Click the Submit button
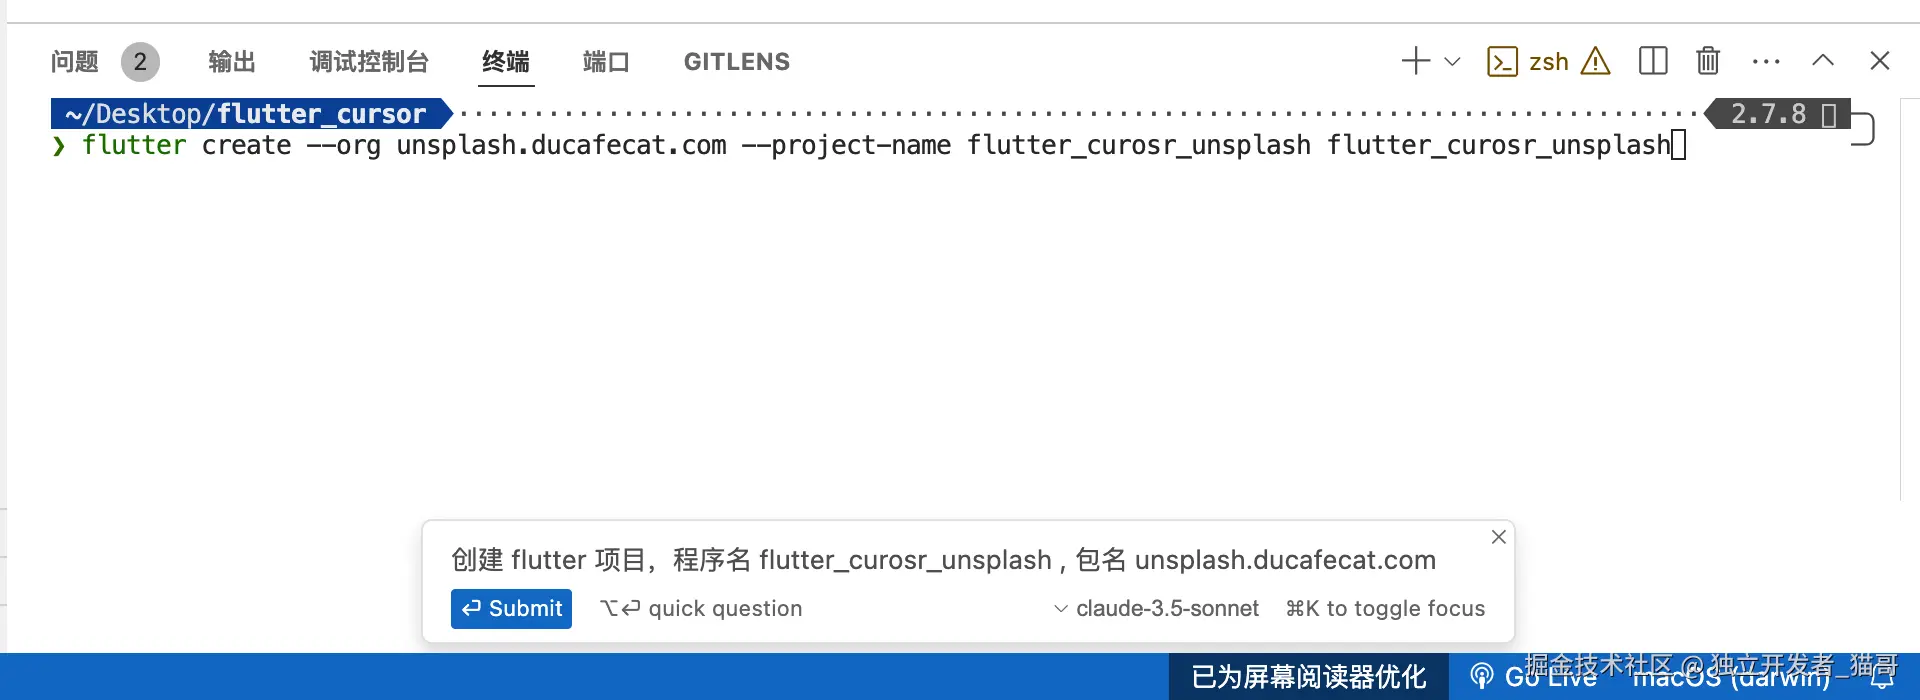 click(x=511, y=609)
